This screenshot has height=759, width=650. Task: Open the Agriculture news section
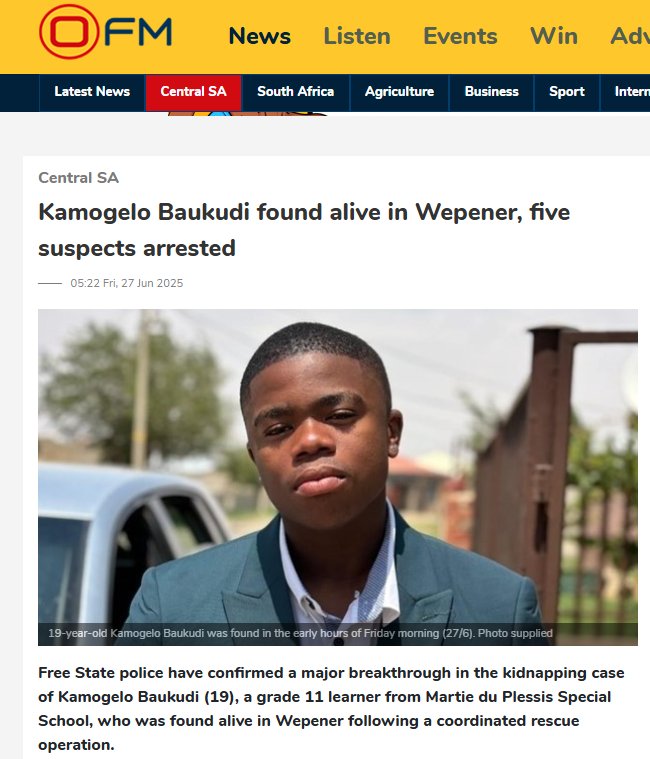point(399,92)
